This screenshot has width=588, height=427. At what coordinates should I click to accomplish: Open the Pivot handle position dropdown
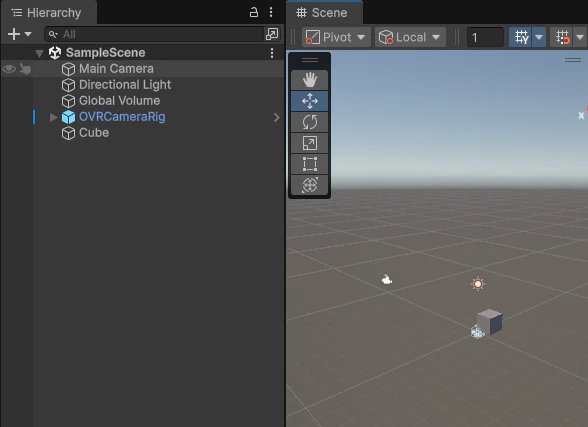(336, 37)
